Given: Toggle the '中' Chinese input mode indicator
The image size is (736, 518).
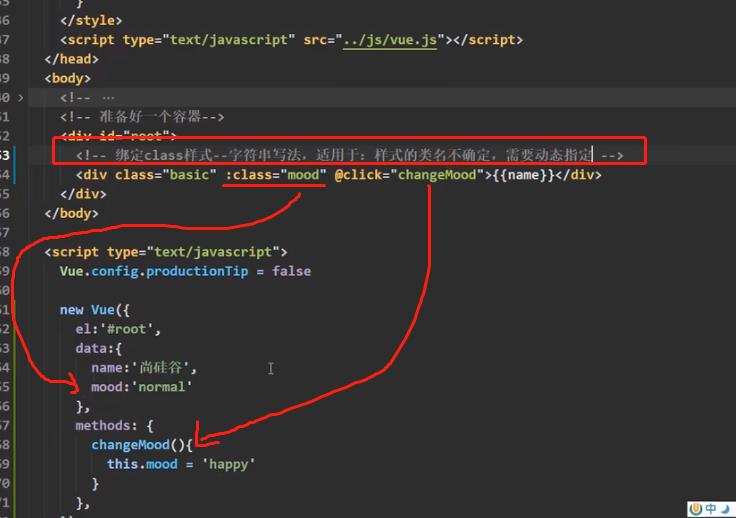Looking at the screenshot, I should (x=711, y=509).
